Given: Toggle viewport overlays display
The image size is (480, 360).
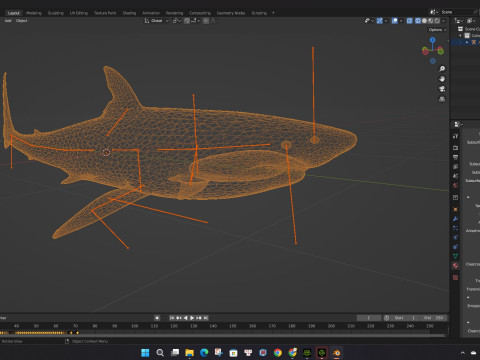Looking at the screenshot, I should [395, 21].
